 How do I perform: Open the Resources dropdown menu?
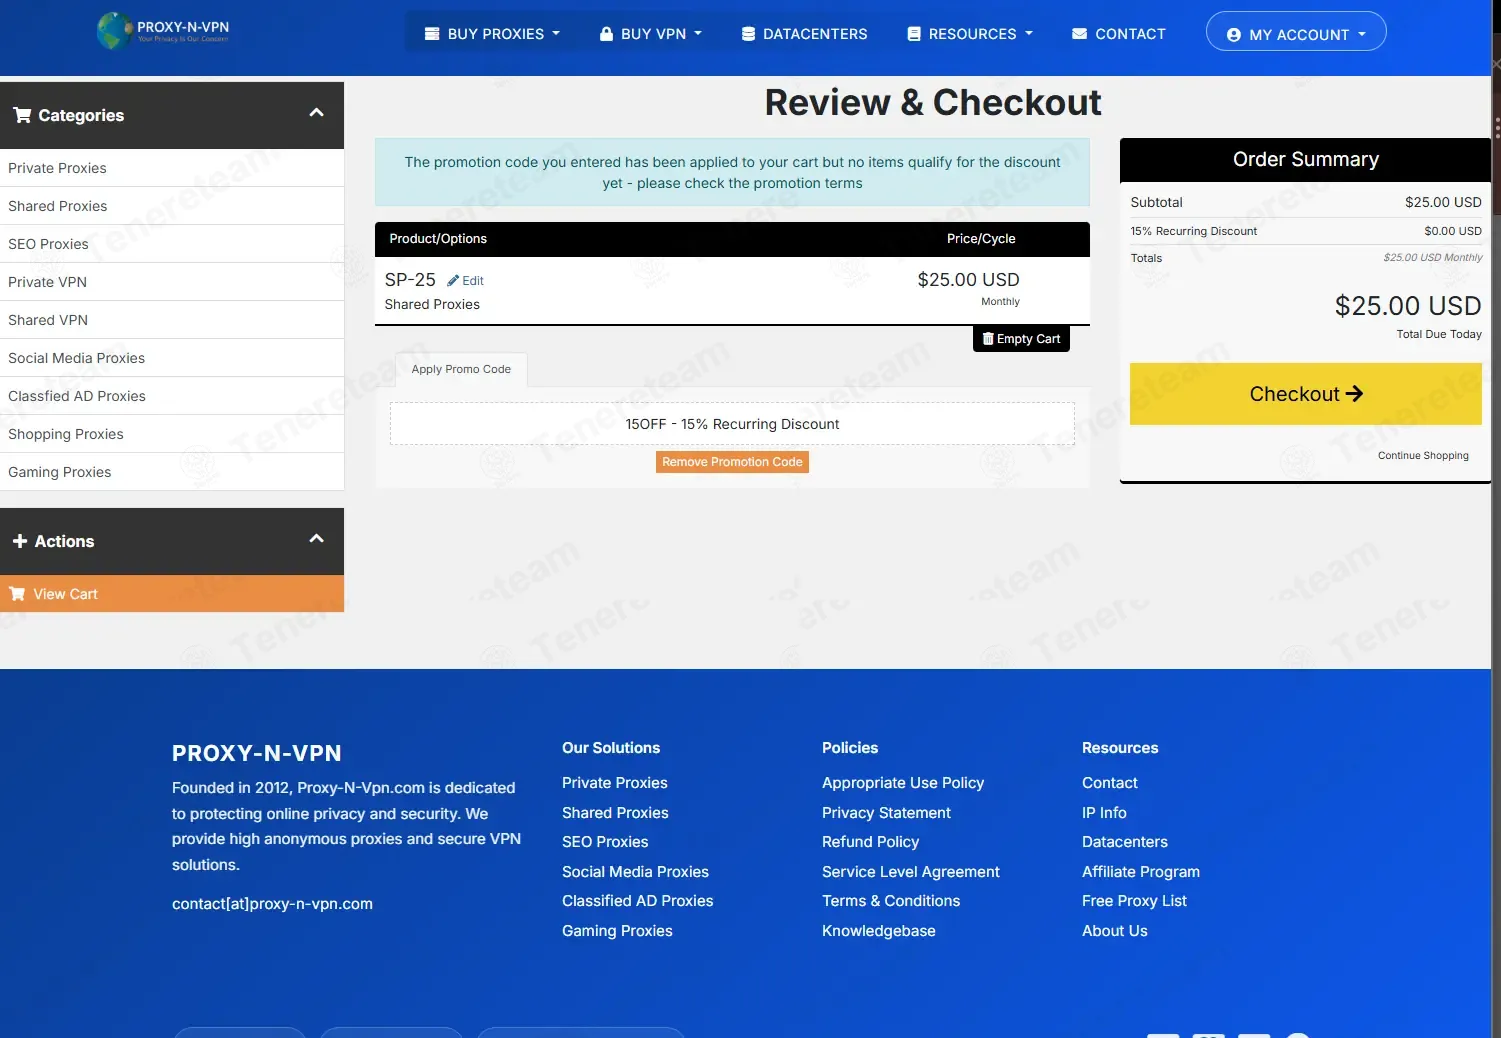(970, 34)
